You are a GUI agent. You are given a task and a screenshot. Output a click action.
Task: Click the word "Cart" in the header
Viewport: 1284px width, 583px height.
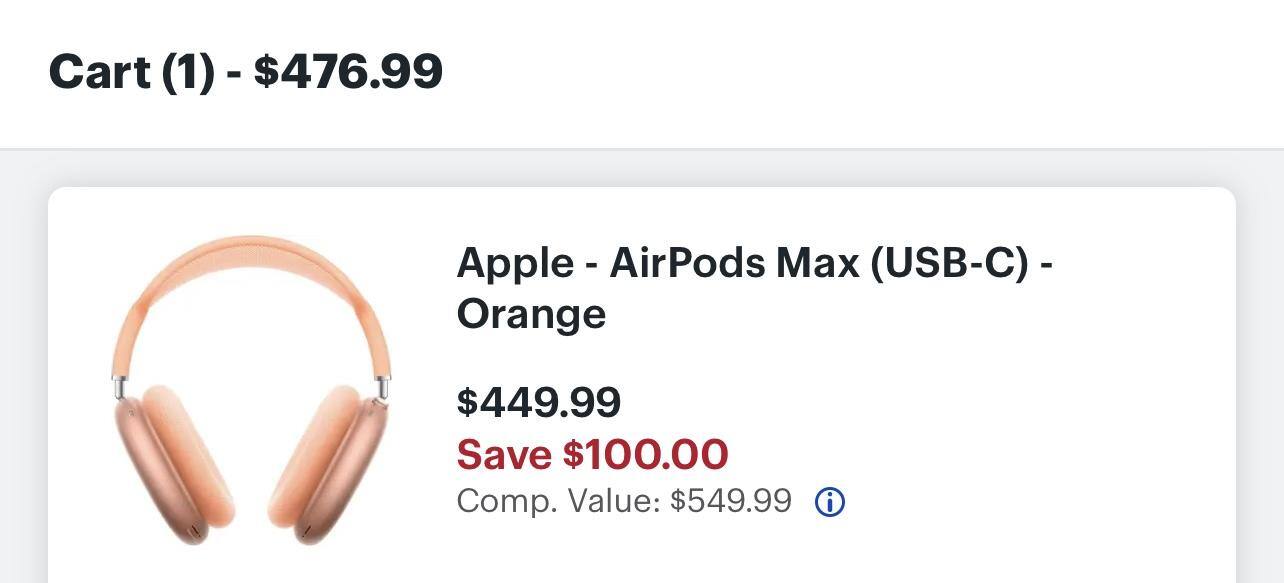pyautogui.click(x=100, y=72)
